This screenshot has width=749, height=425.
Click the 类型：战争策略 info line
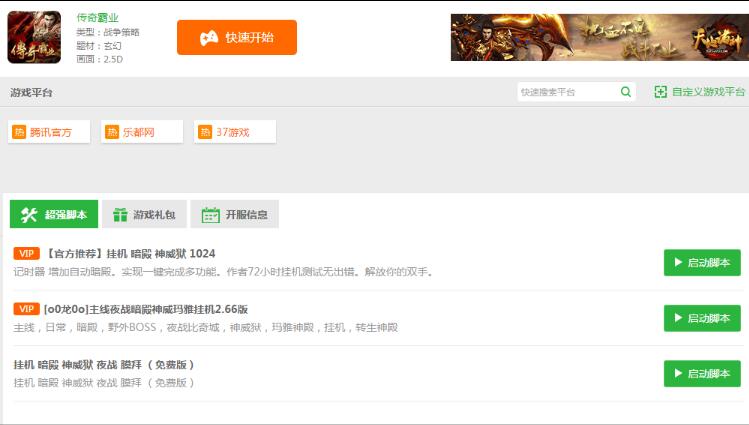point(108,32)
